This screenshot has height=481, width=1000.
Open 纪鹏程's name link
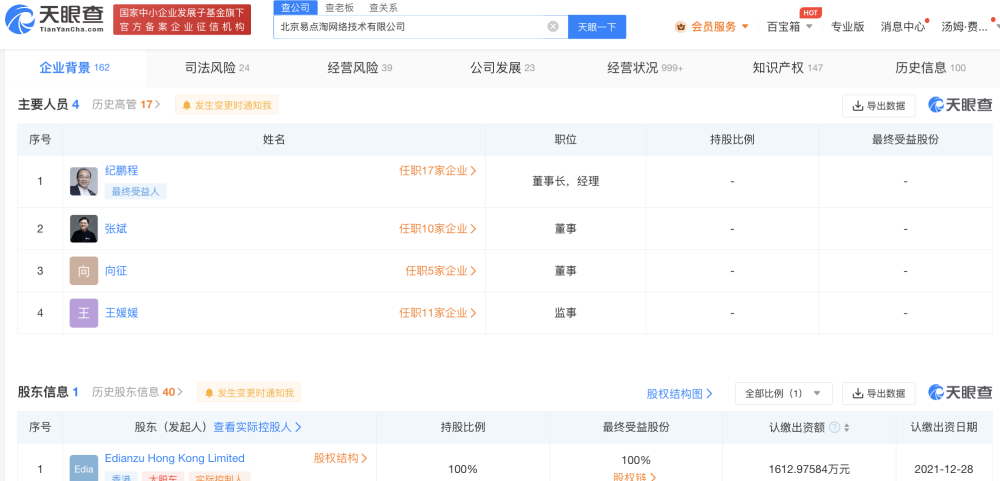121,170
